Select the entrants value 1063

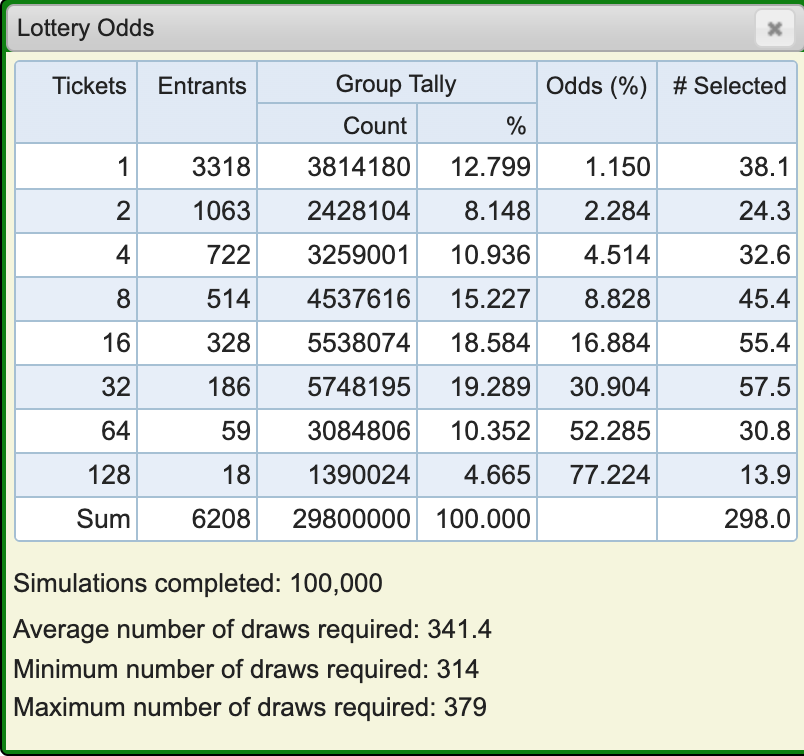click(222, 211)
